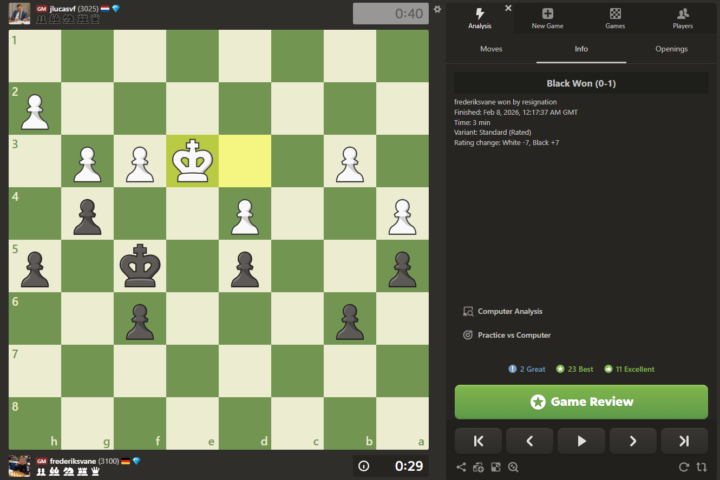720x480 pixels.
Task: Click 'frederiksvane won by resignation' text
Action: [505, 102]
